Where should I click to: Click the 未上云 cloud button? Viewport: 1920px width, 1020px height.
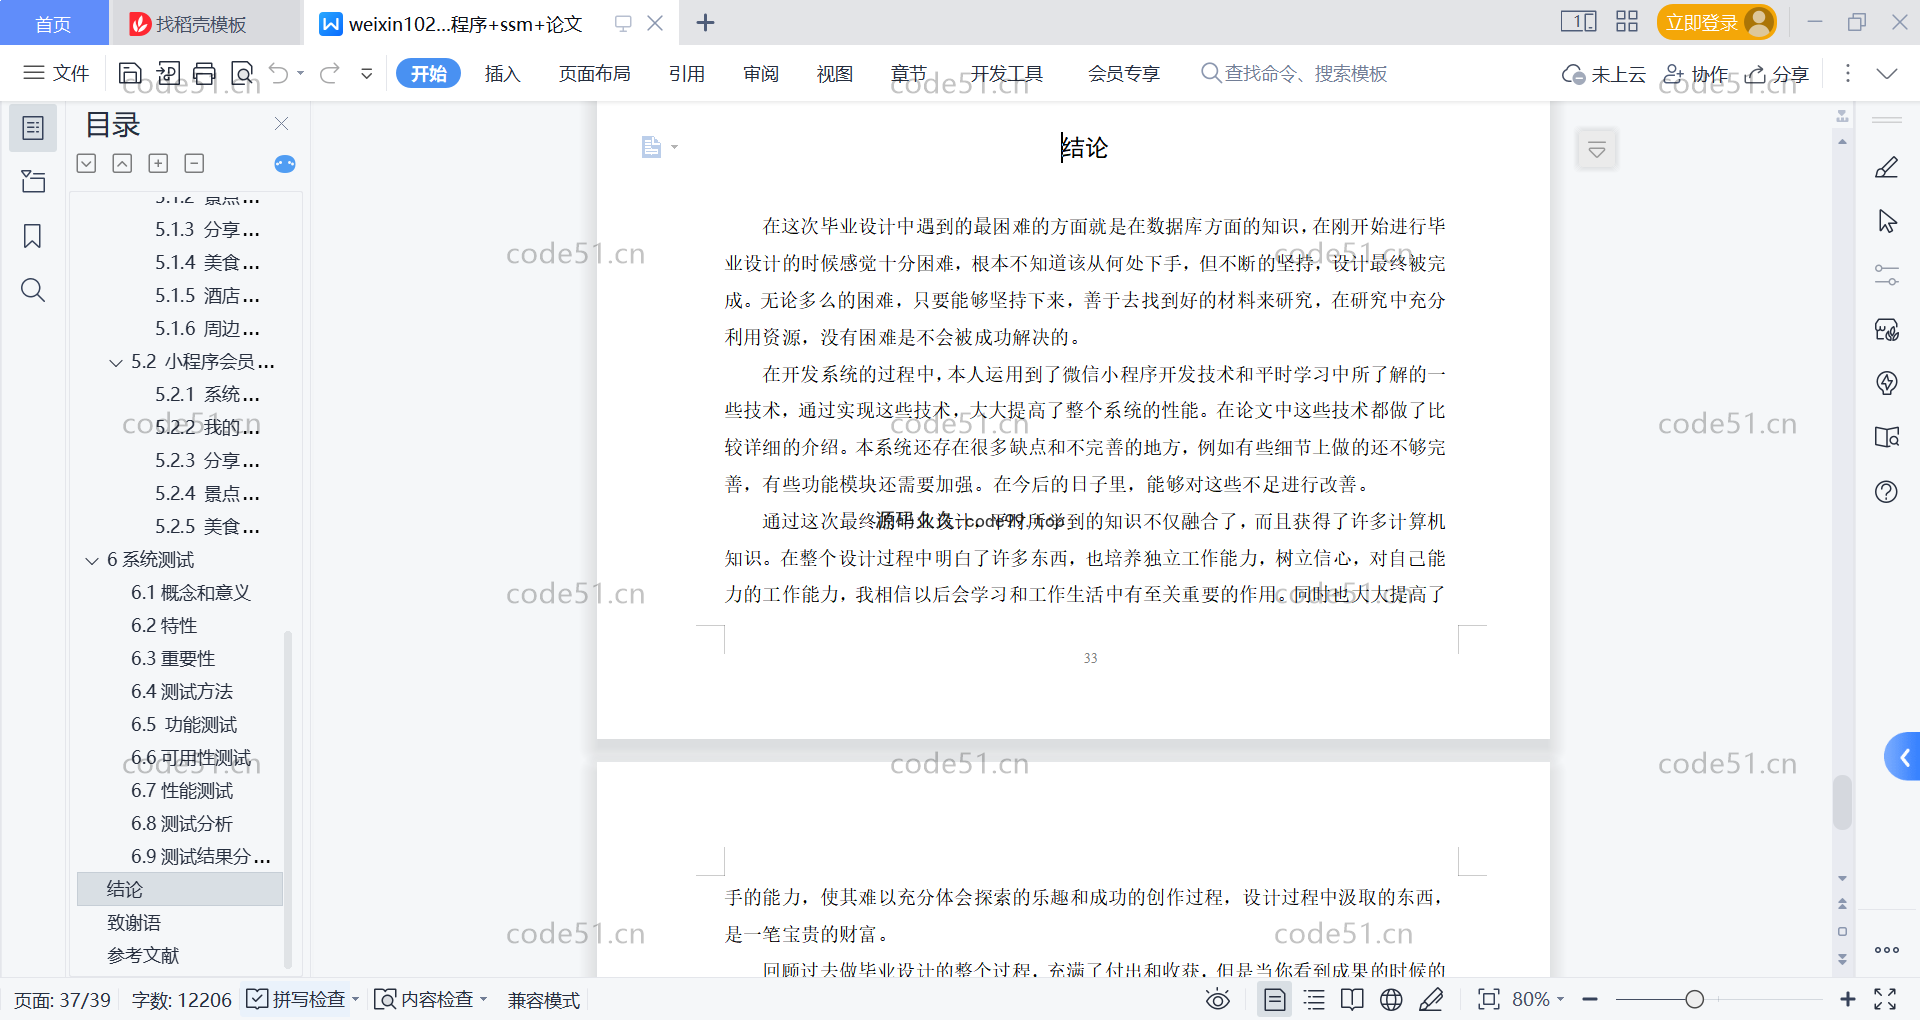pyautogui.click(x=1604, y=74)
